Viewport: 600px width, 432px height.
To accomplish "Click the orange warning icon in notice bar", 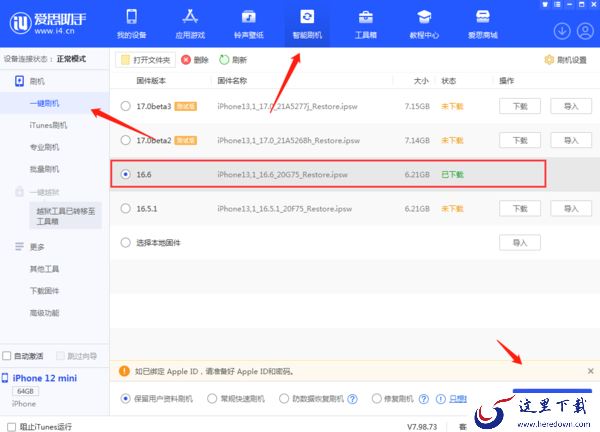I will (x=124, y=371).
